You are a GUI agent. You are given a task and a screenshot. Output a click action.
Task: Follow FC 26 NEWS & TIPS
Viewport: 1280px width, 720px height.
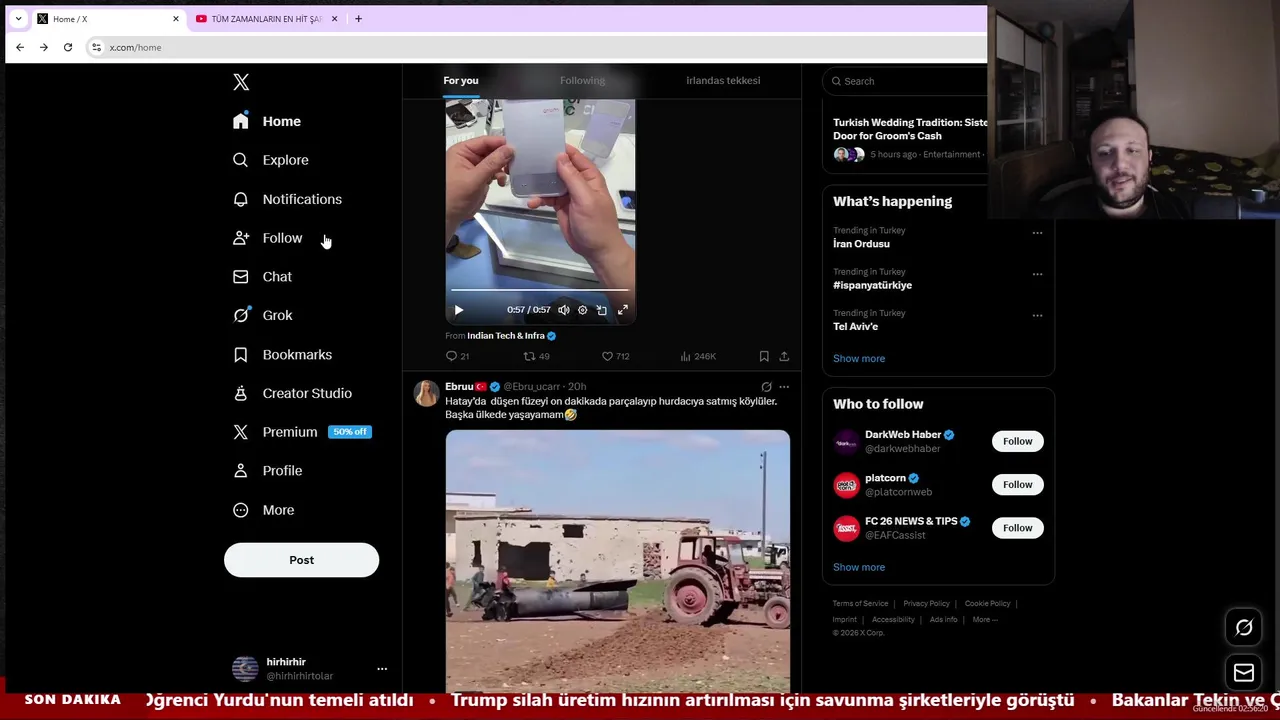(1017, 528)
